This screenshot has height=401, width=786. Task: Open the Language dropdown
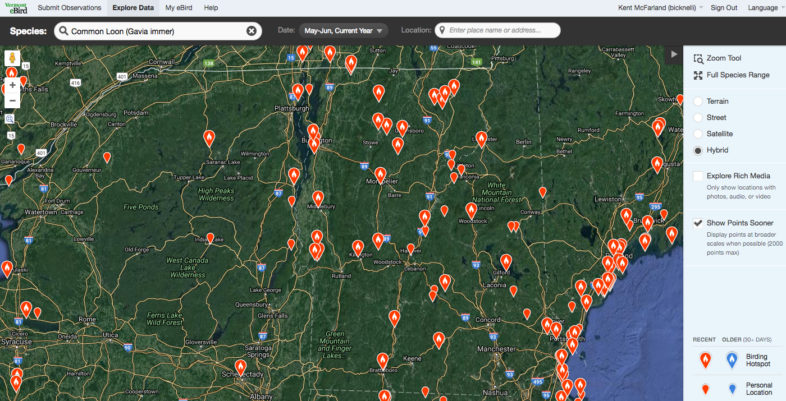[x=765, y=7]
